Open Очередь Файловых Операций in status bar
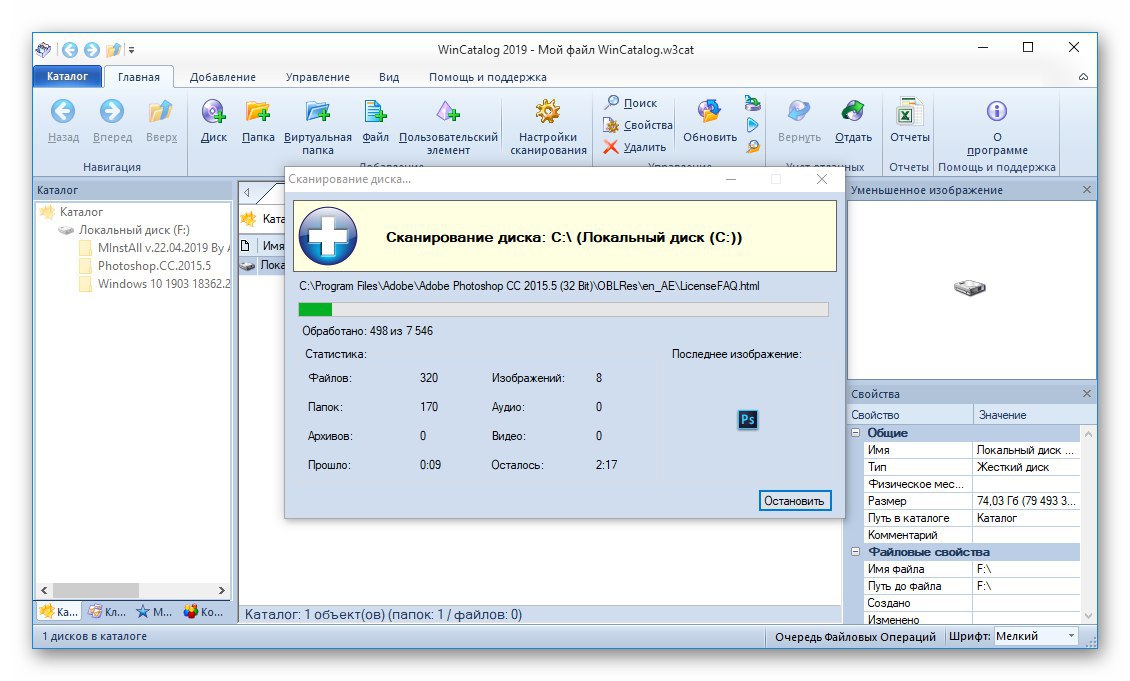 855,636
